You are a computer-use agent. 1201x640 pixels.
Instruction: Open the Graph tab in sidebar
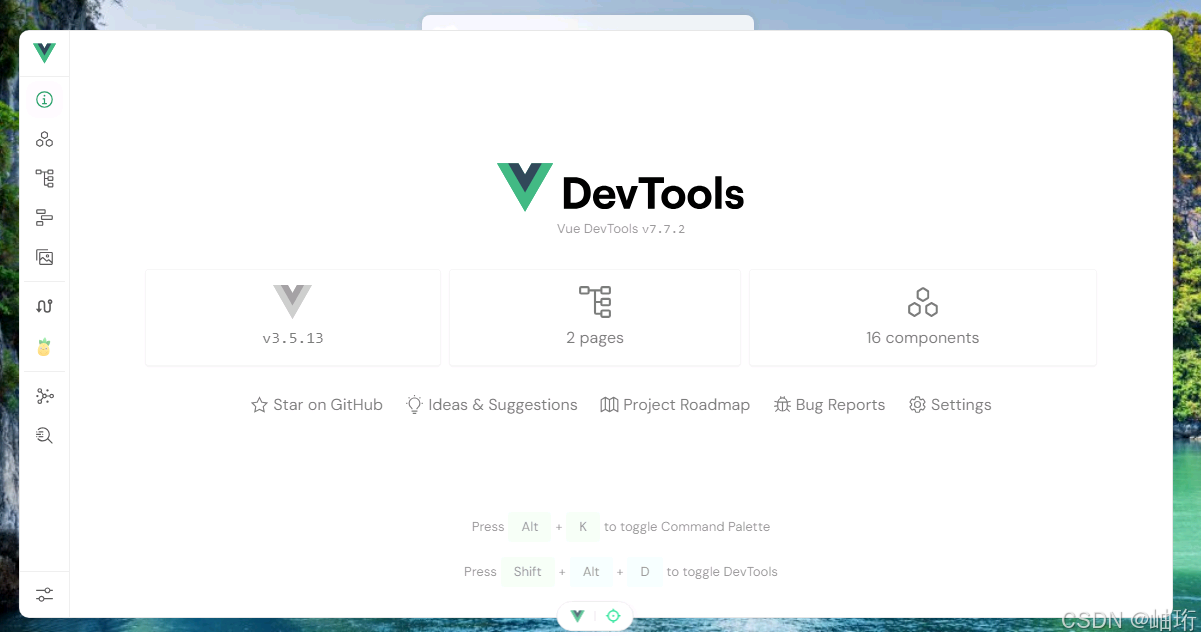44,396
